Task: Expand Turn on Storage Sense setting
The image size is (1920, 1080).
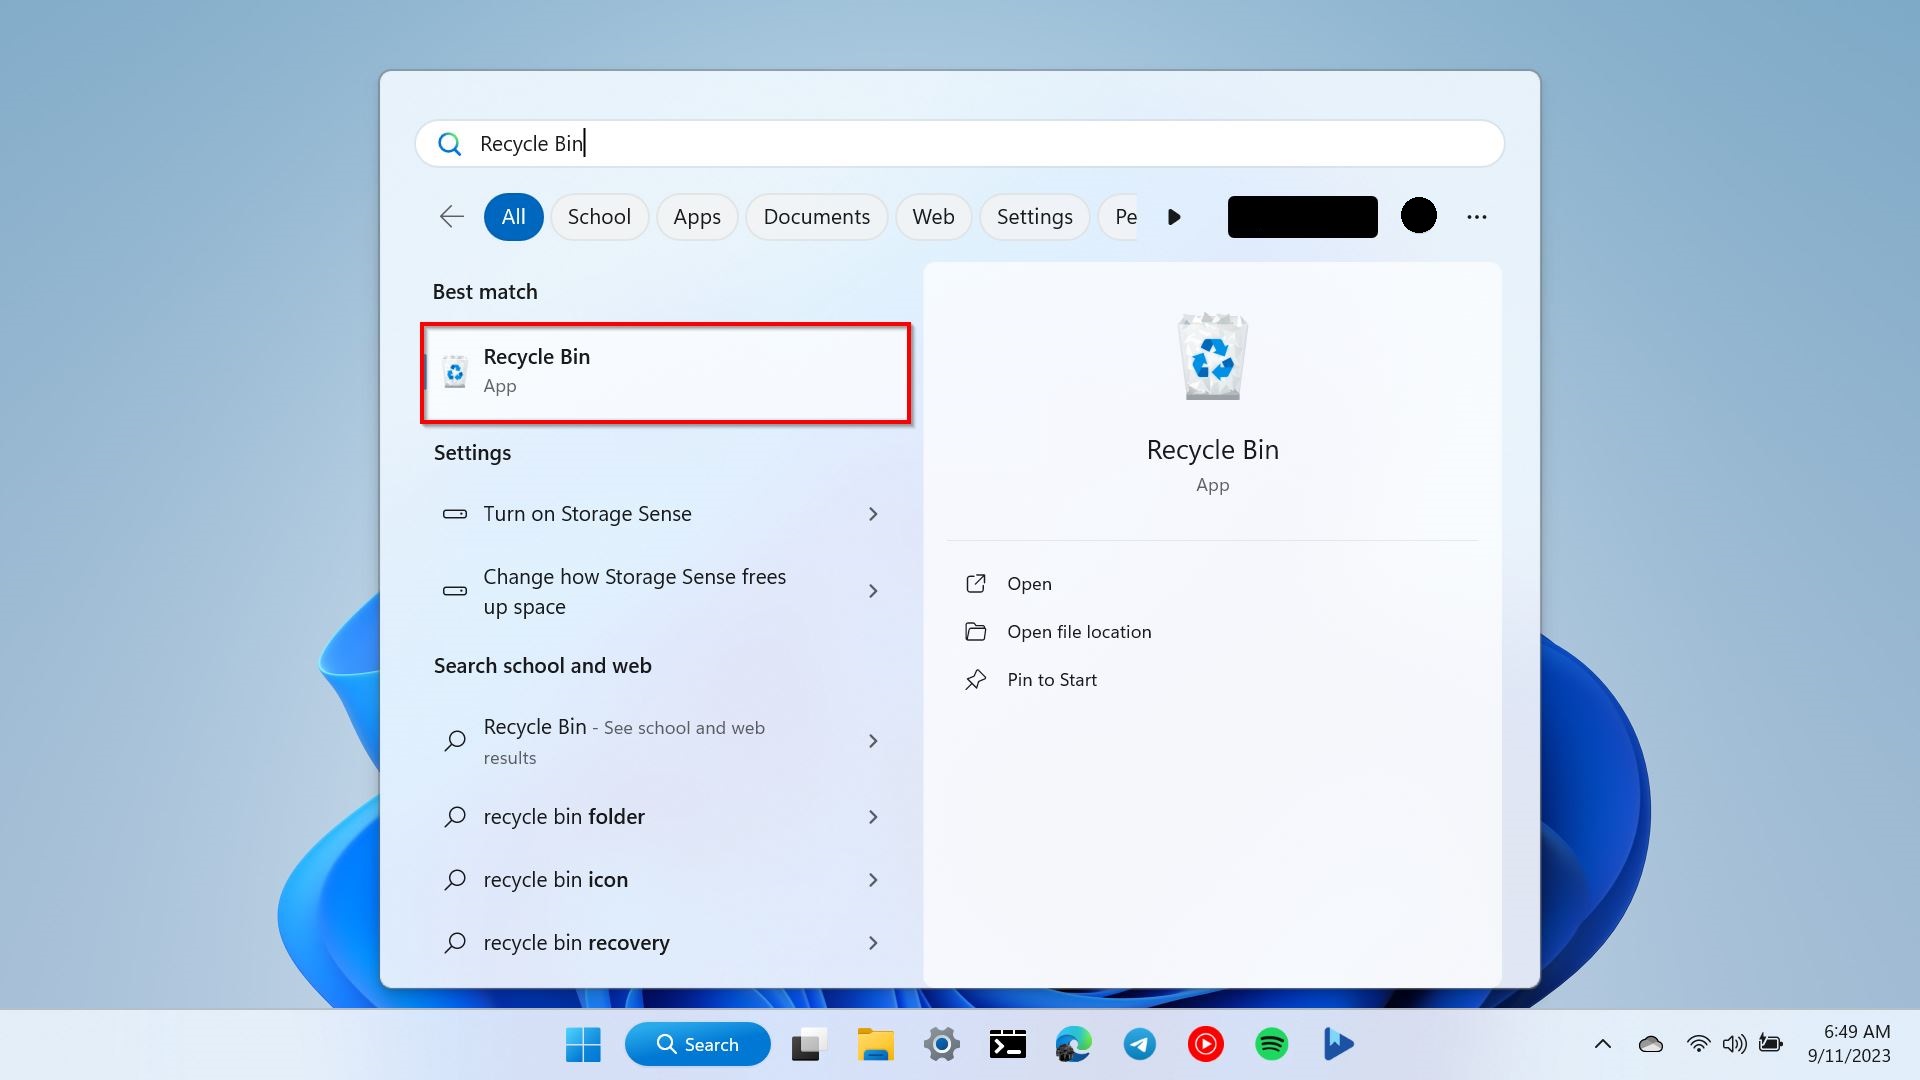Action: click(872, 513)
